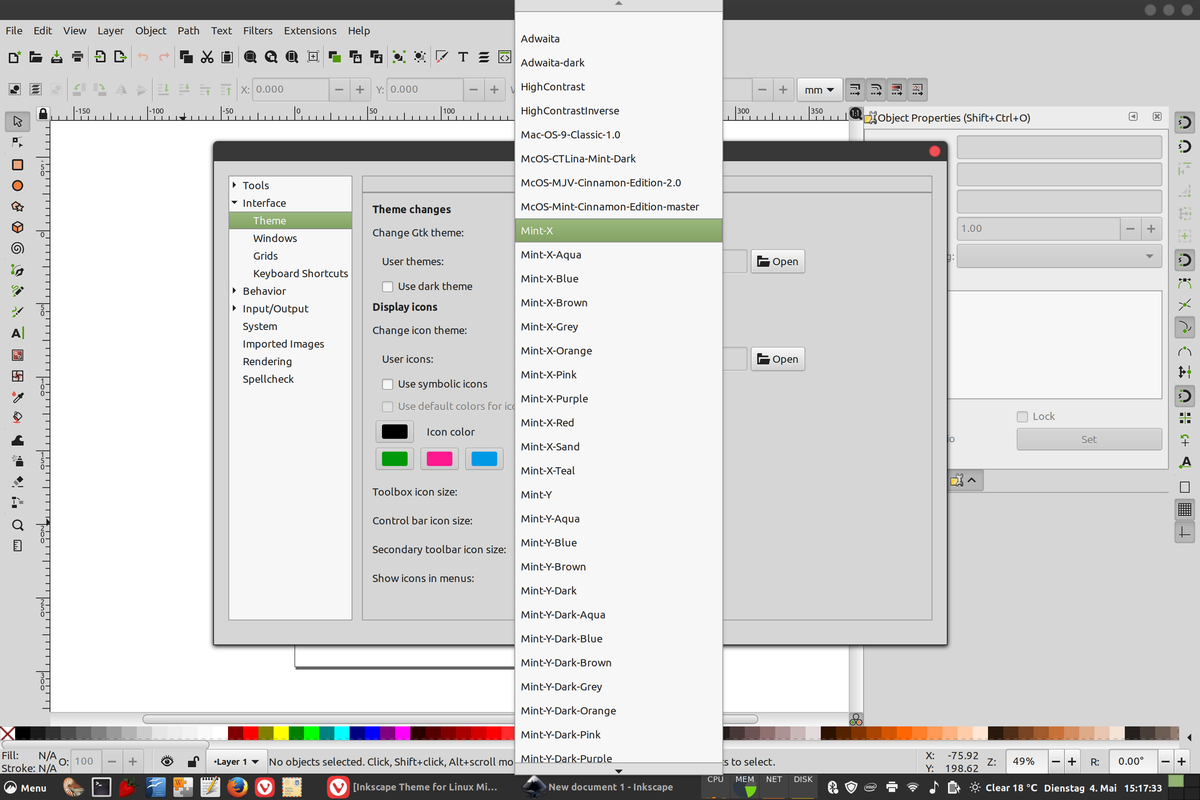Open the Spellcheck preferences page

268,379
